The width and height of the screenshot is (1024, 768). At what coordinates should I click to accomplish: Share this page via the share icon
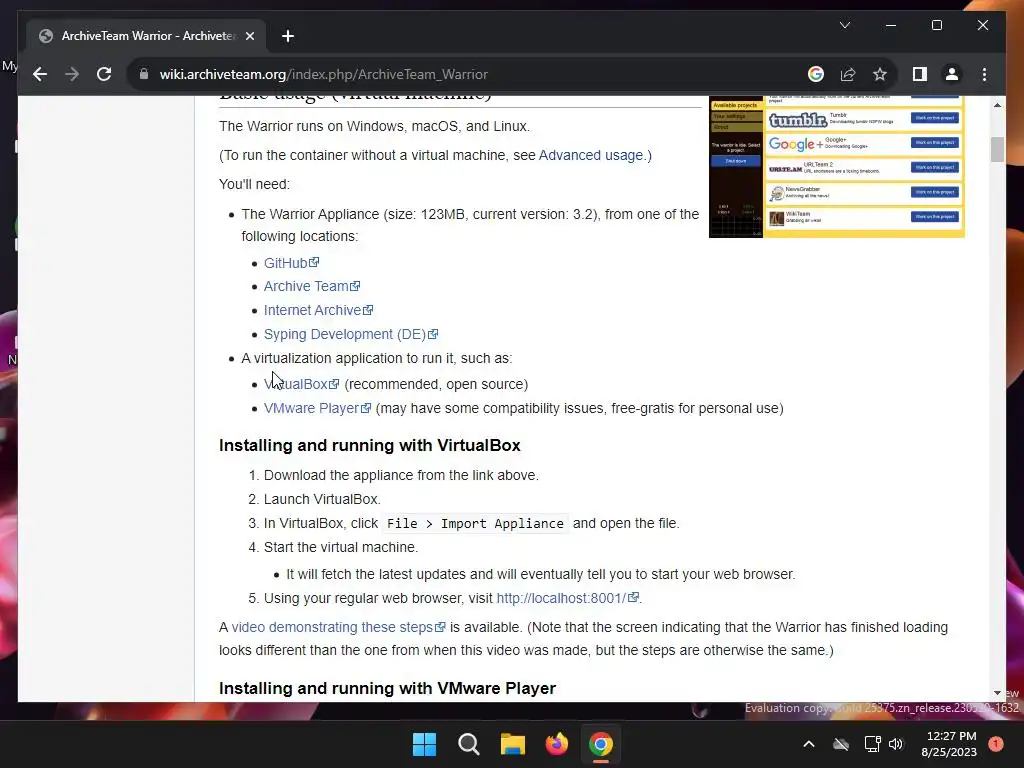click(848, 74)
